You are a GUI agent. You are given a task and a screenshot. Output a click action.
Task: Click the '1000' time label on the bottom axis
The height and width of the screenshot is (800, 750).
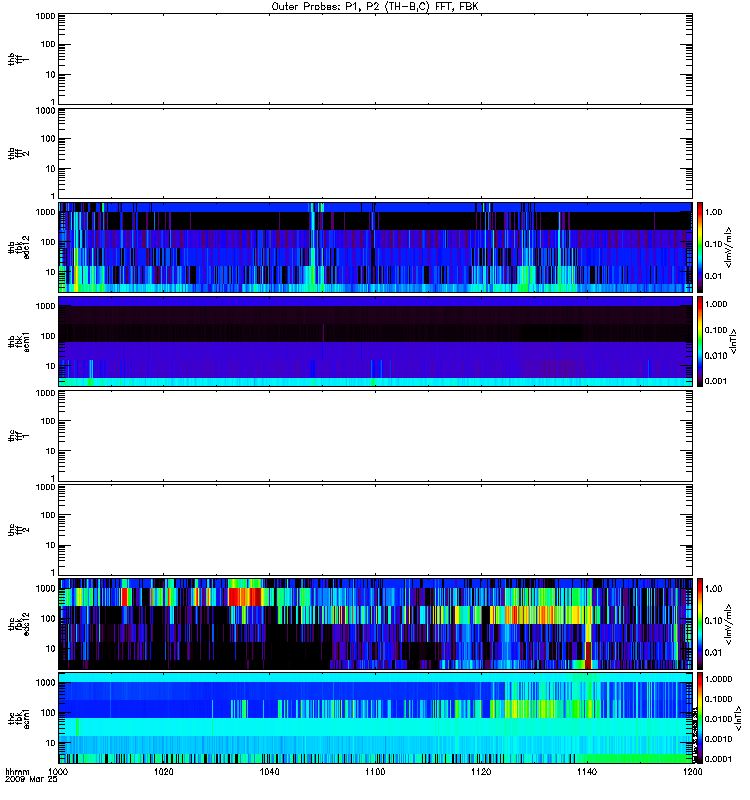pyautogui.click(x=58, y=771)
